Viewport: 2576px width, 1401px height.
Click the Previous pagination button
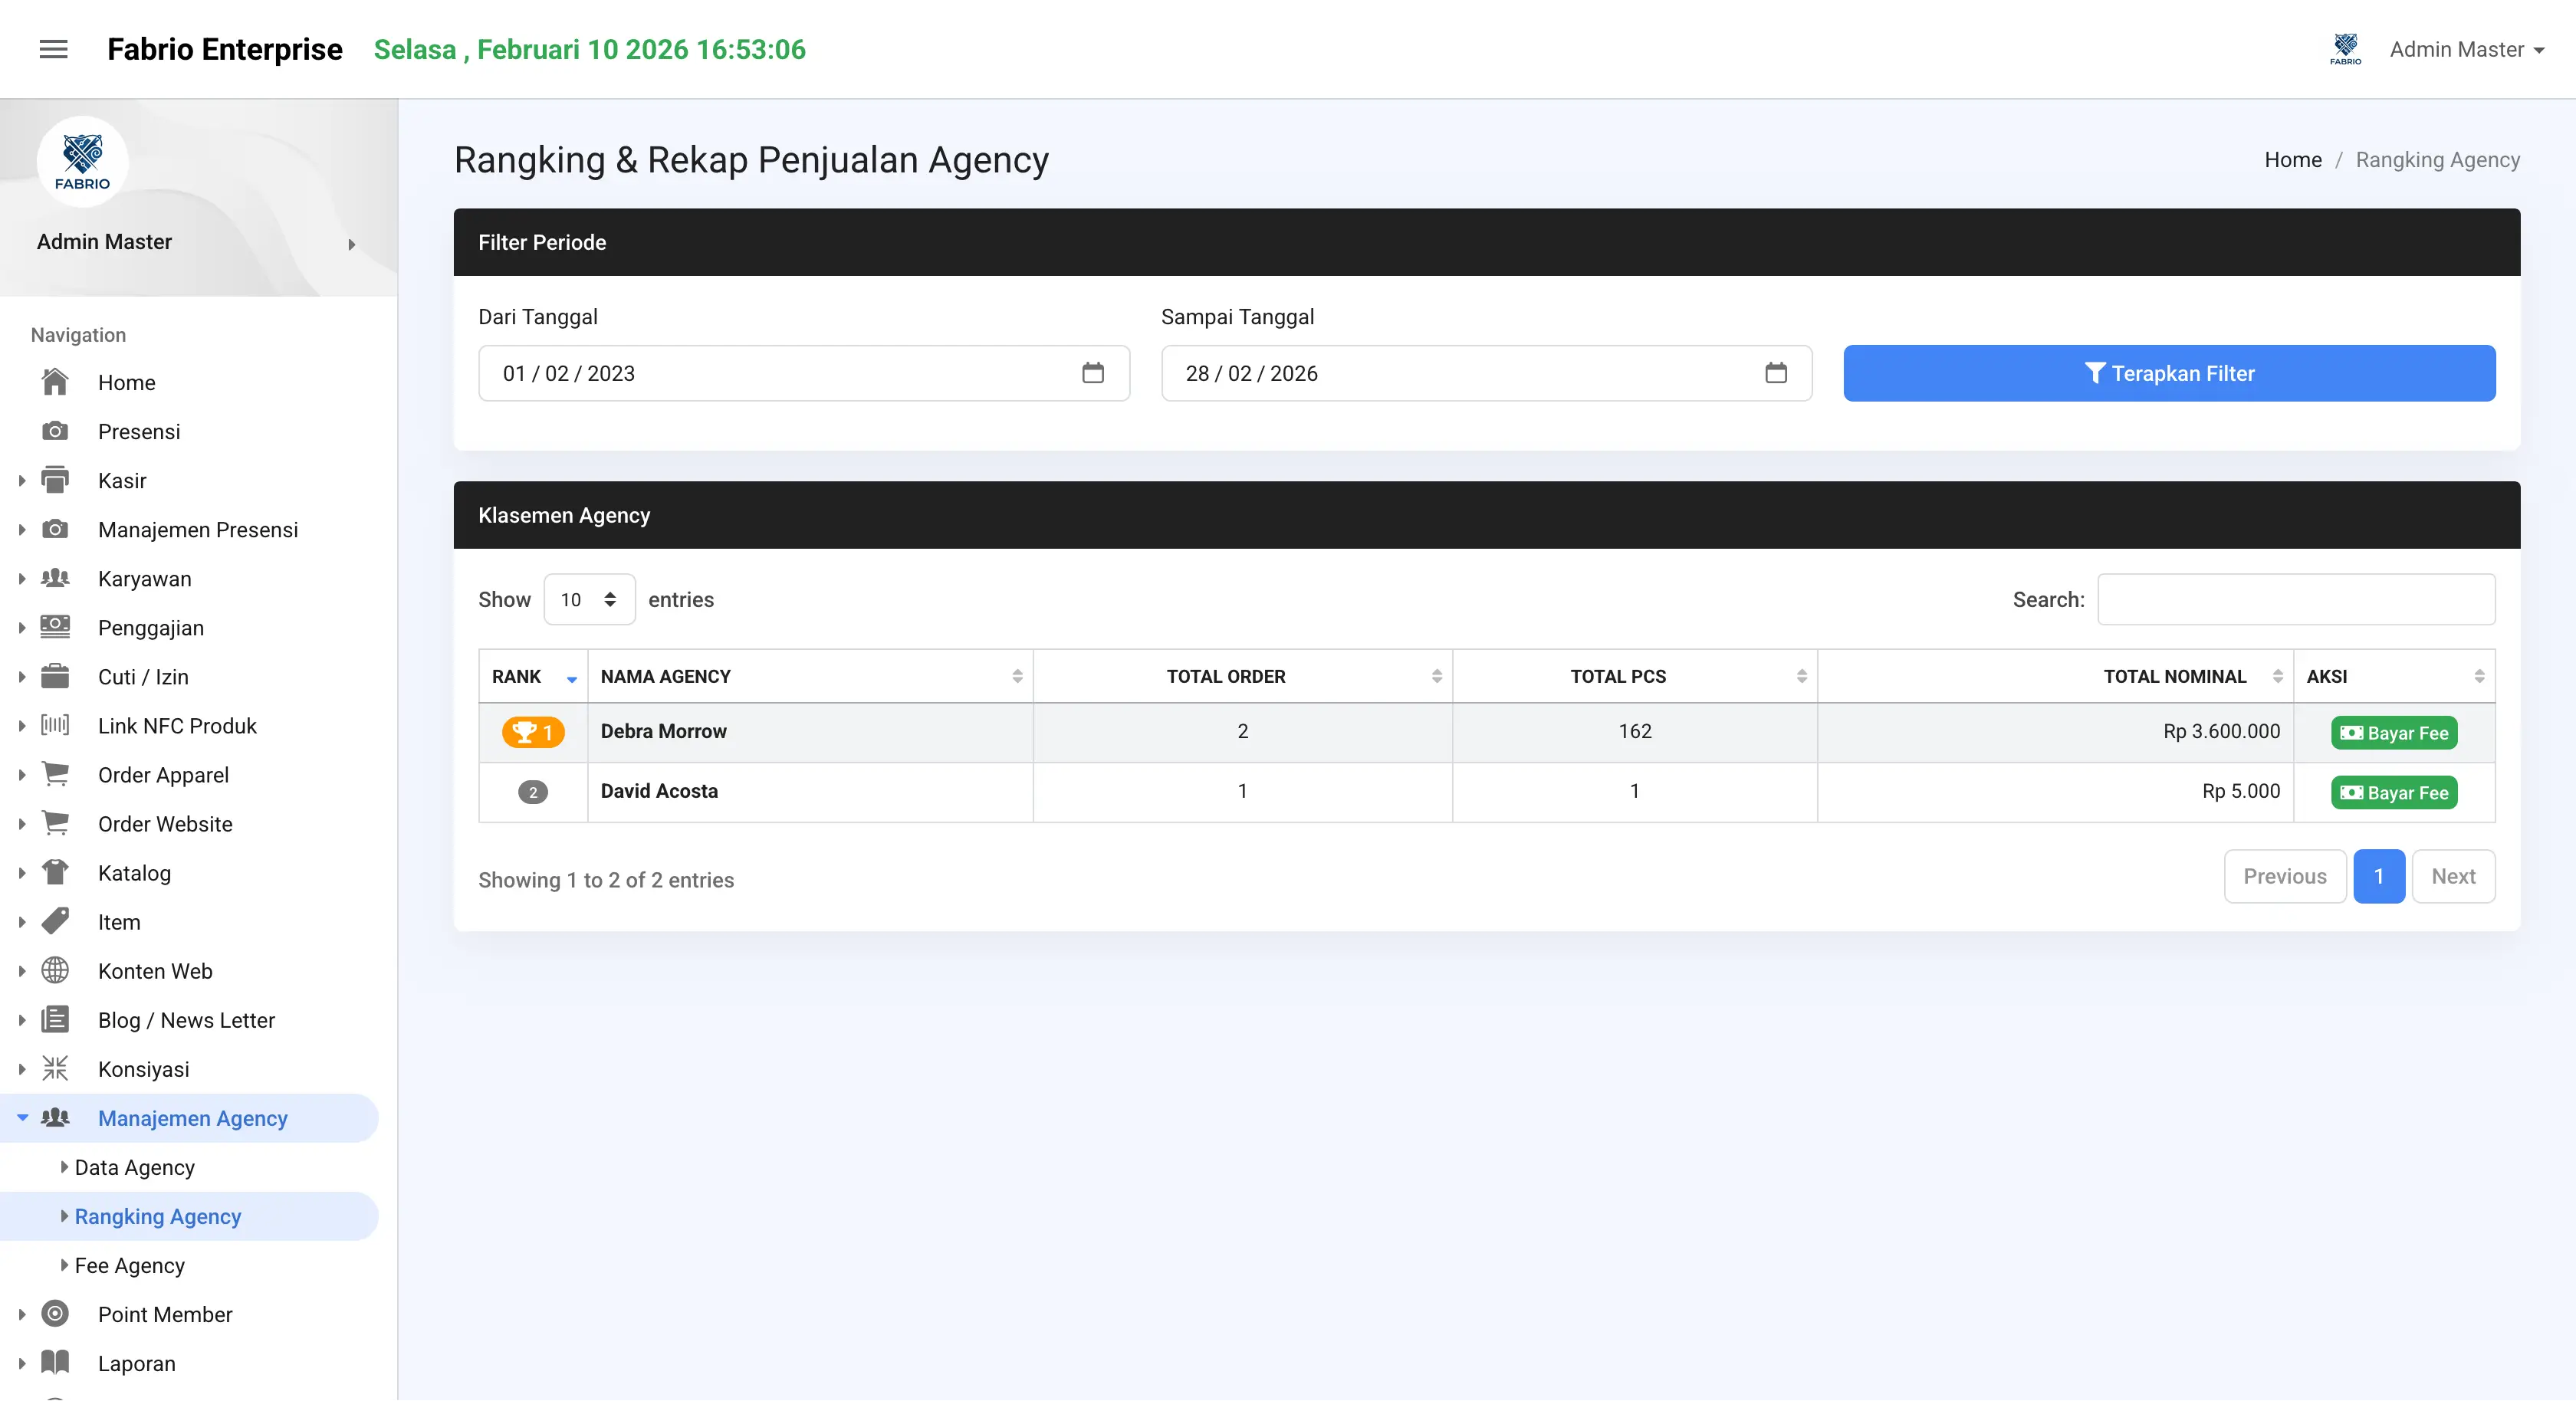click(2285, 876)
